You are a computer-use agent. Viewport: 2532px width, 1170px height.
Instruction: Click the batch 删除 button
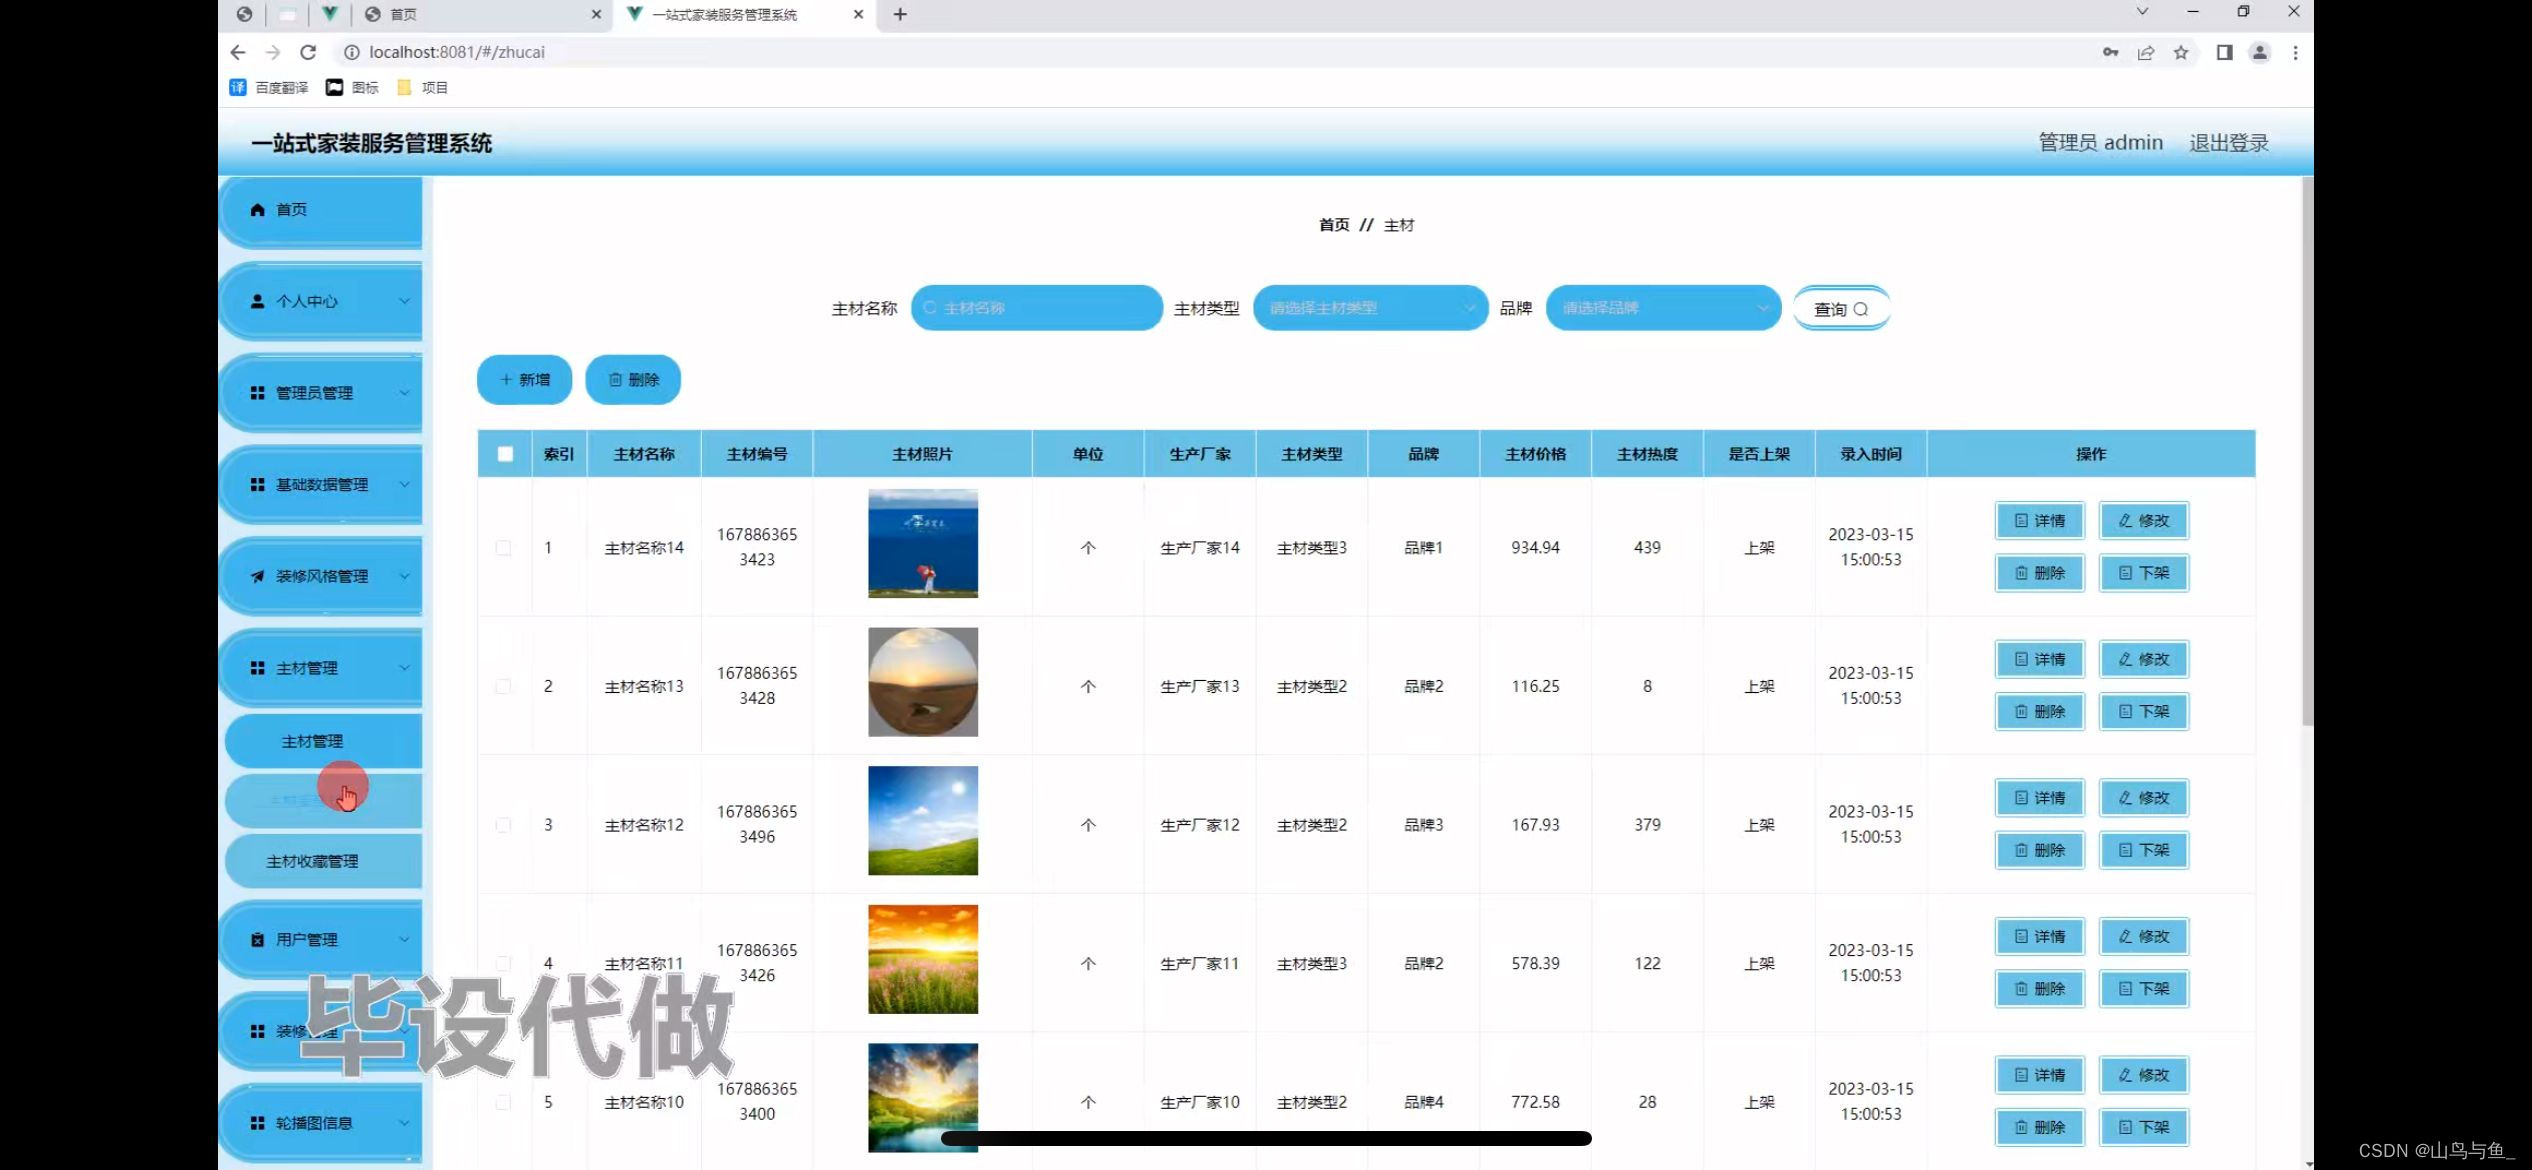pyautogui.click(x=633, y=380)
